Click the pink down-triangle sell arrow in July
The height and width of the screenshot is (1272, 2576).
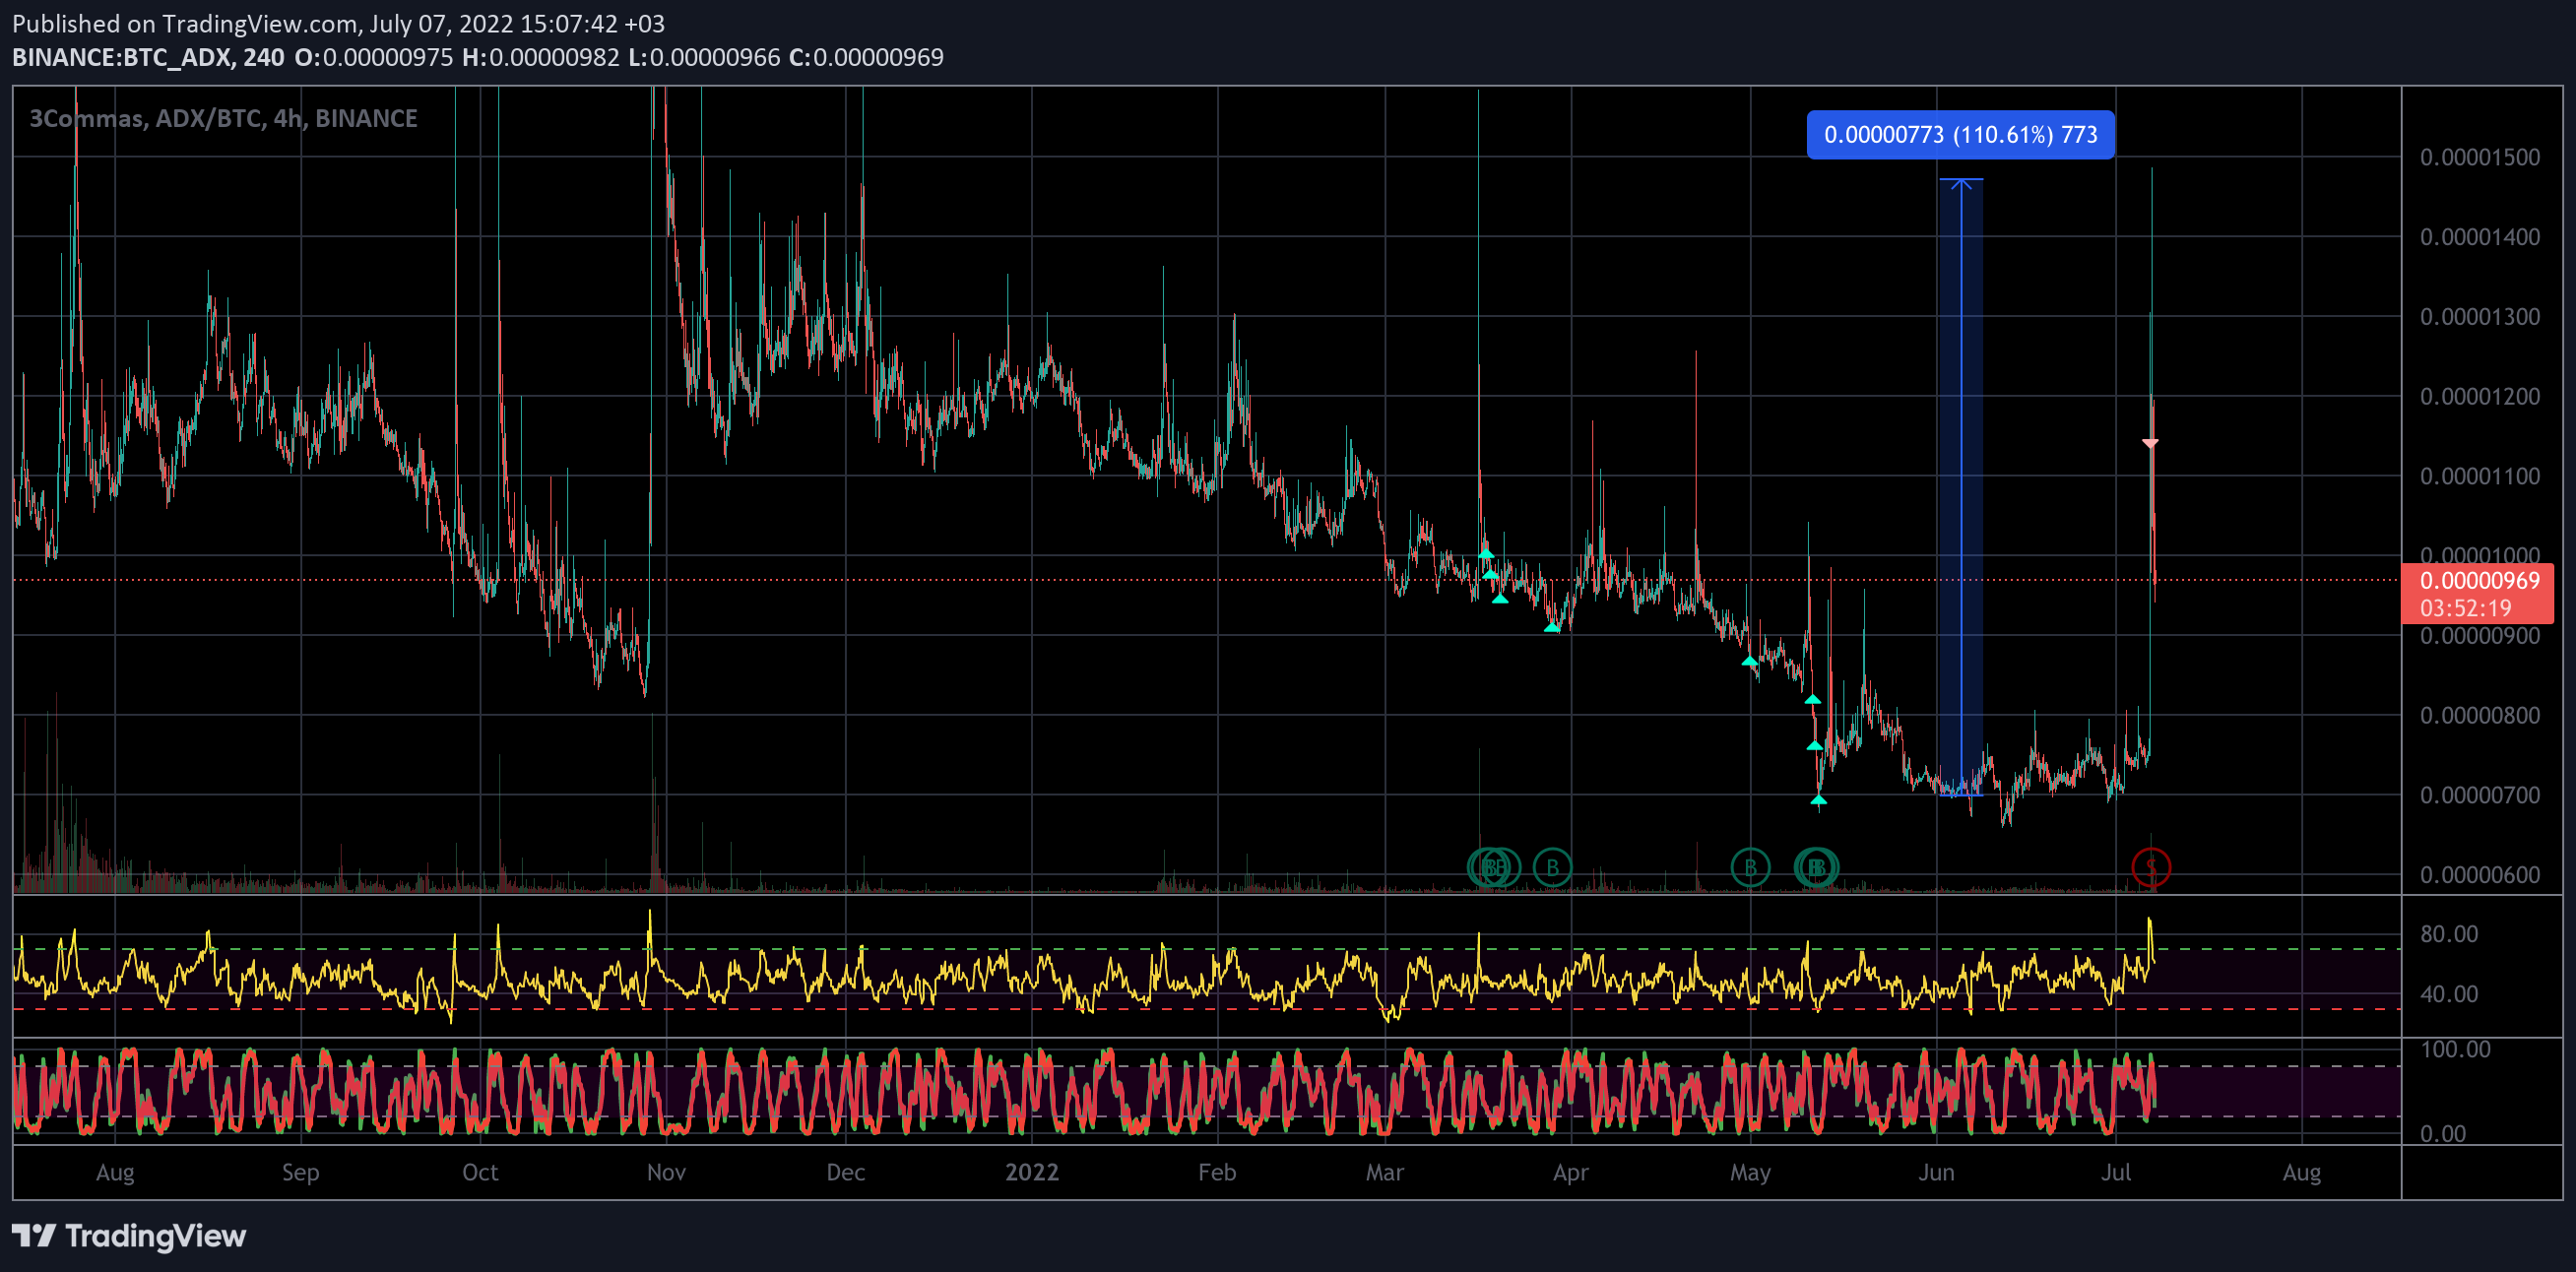coord(2150,442)
